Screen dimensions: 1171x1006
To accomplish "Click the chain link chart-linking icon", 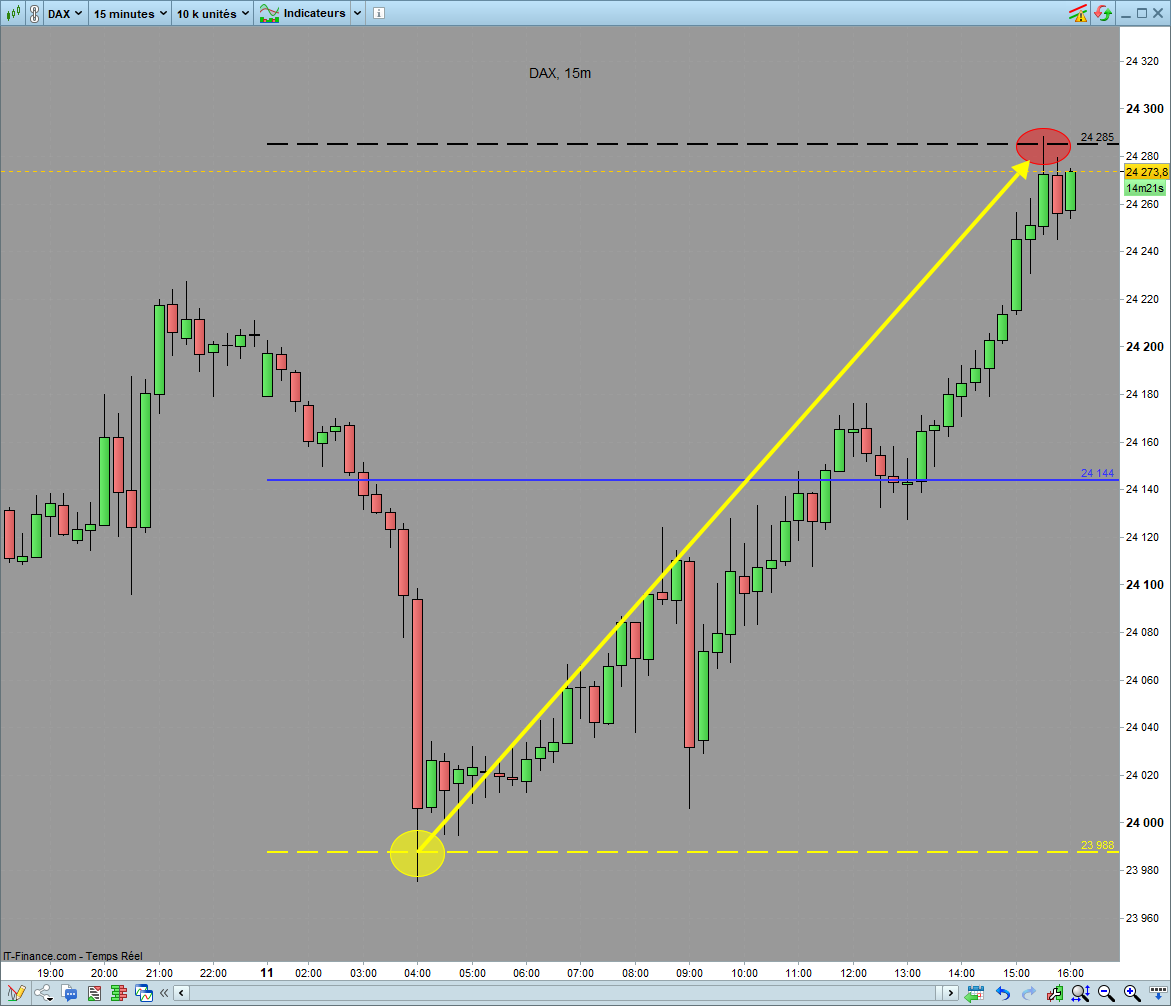I will coord(34,13).
